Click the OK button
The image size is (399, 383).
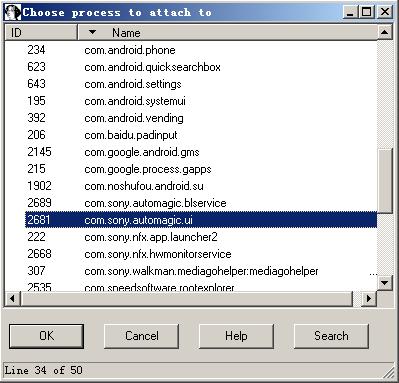point(46,336)
